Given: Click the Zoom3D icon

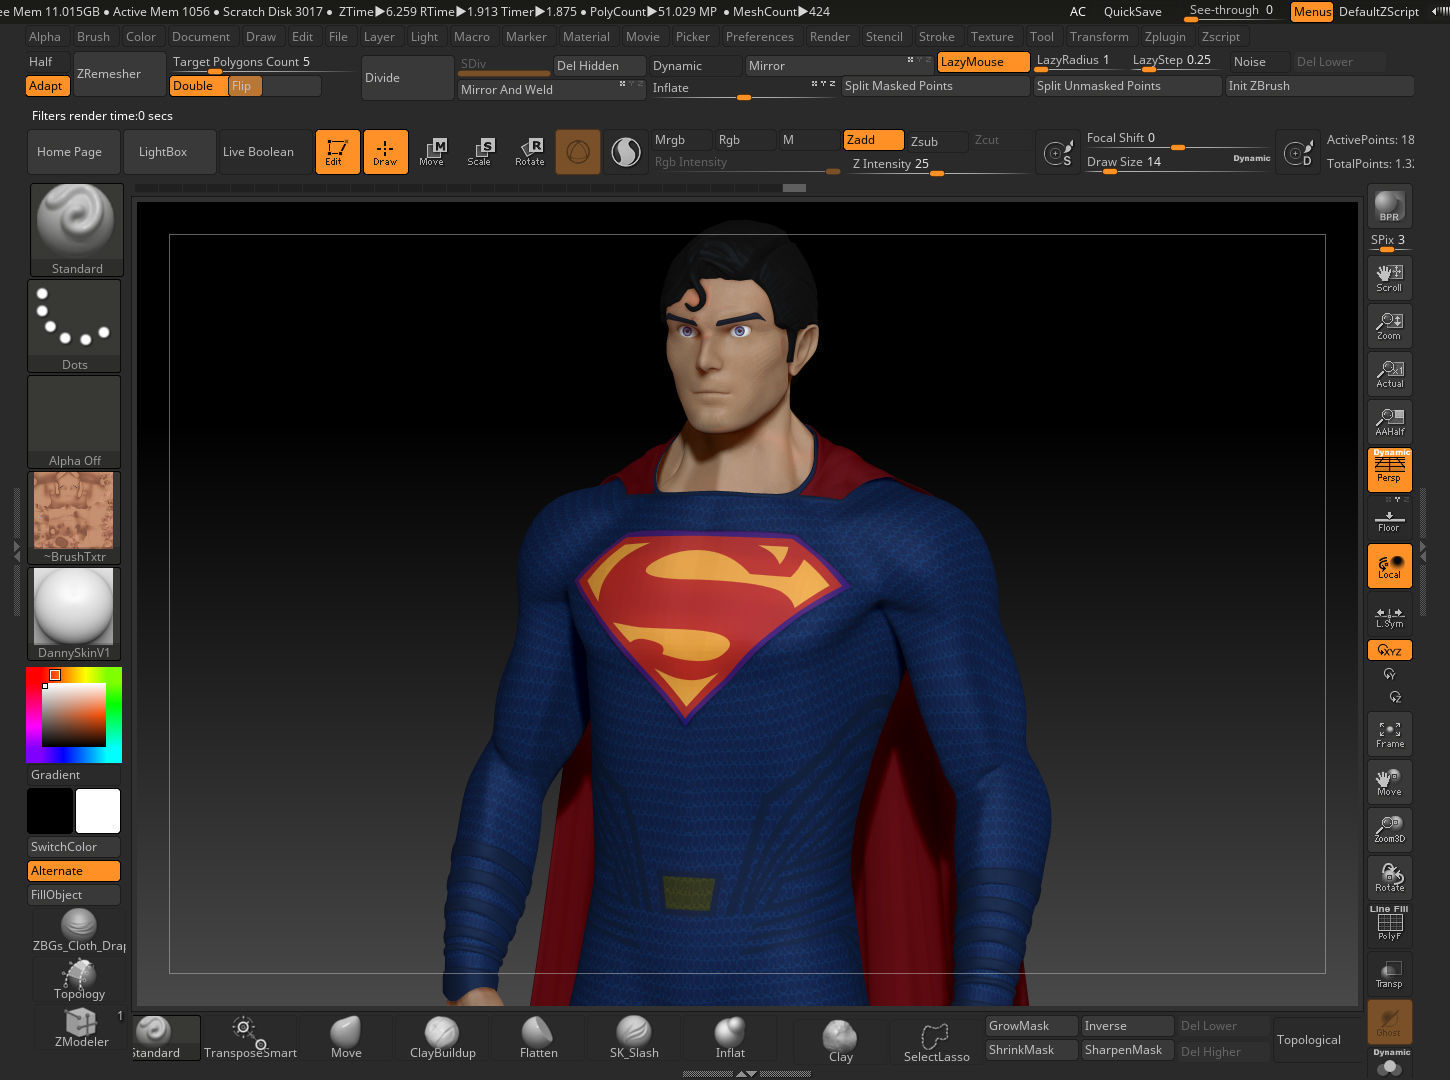Looking at the screenshot, I should click(1390, 830).
